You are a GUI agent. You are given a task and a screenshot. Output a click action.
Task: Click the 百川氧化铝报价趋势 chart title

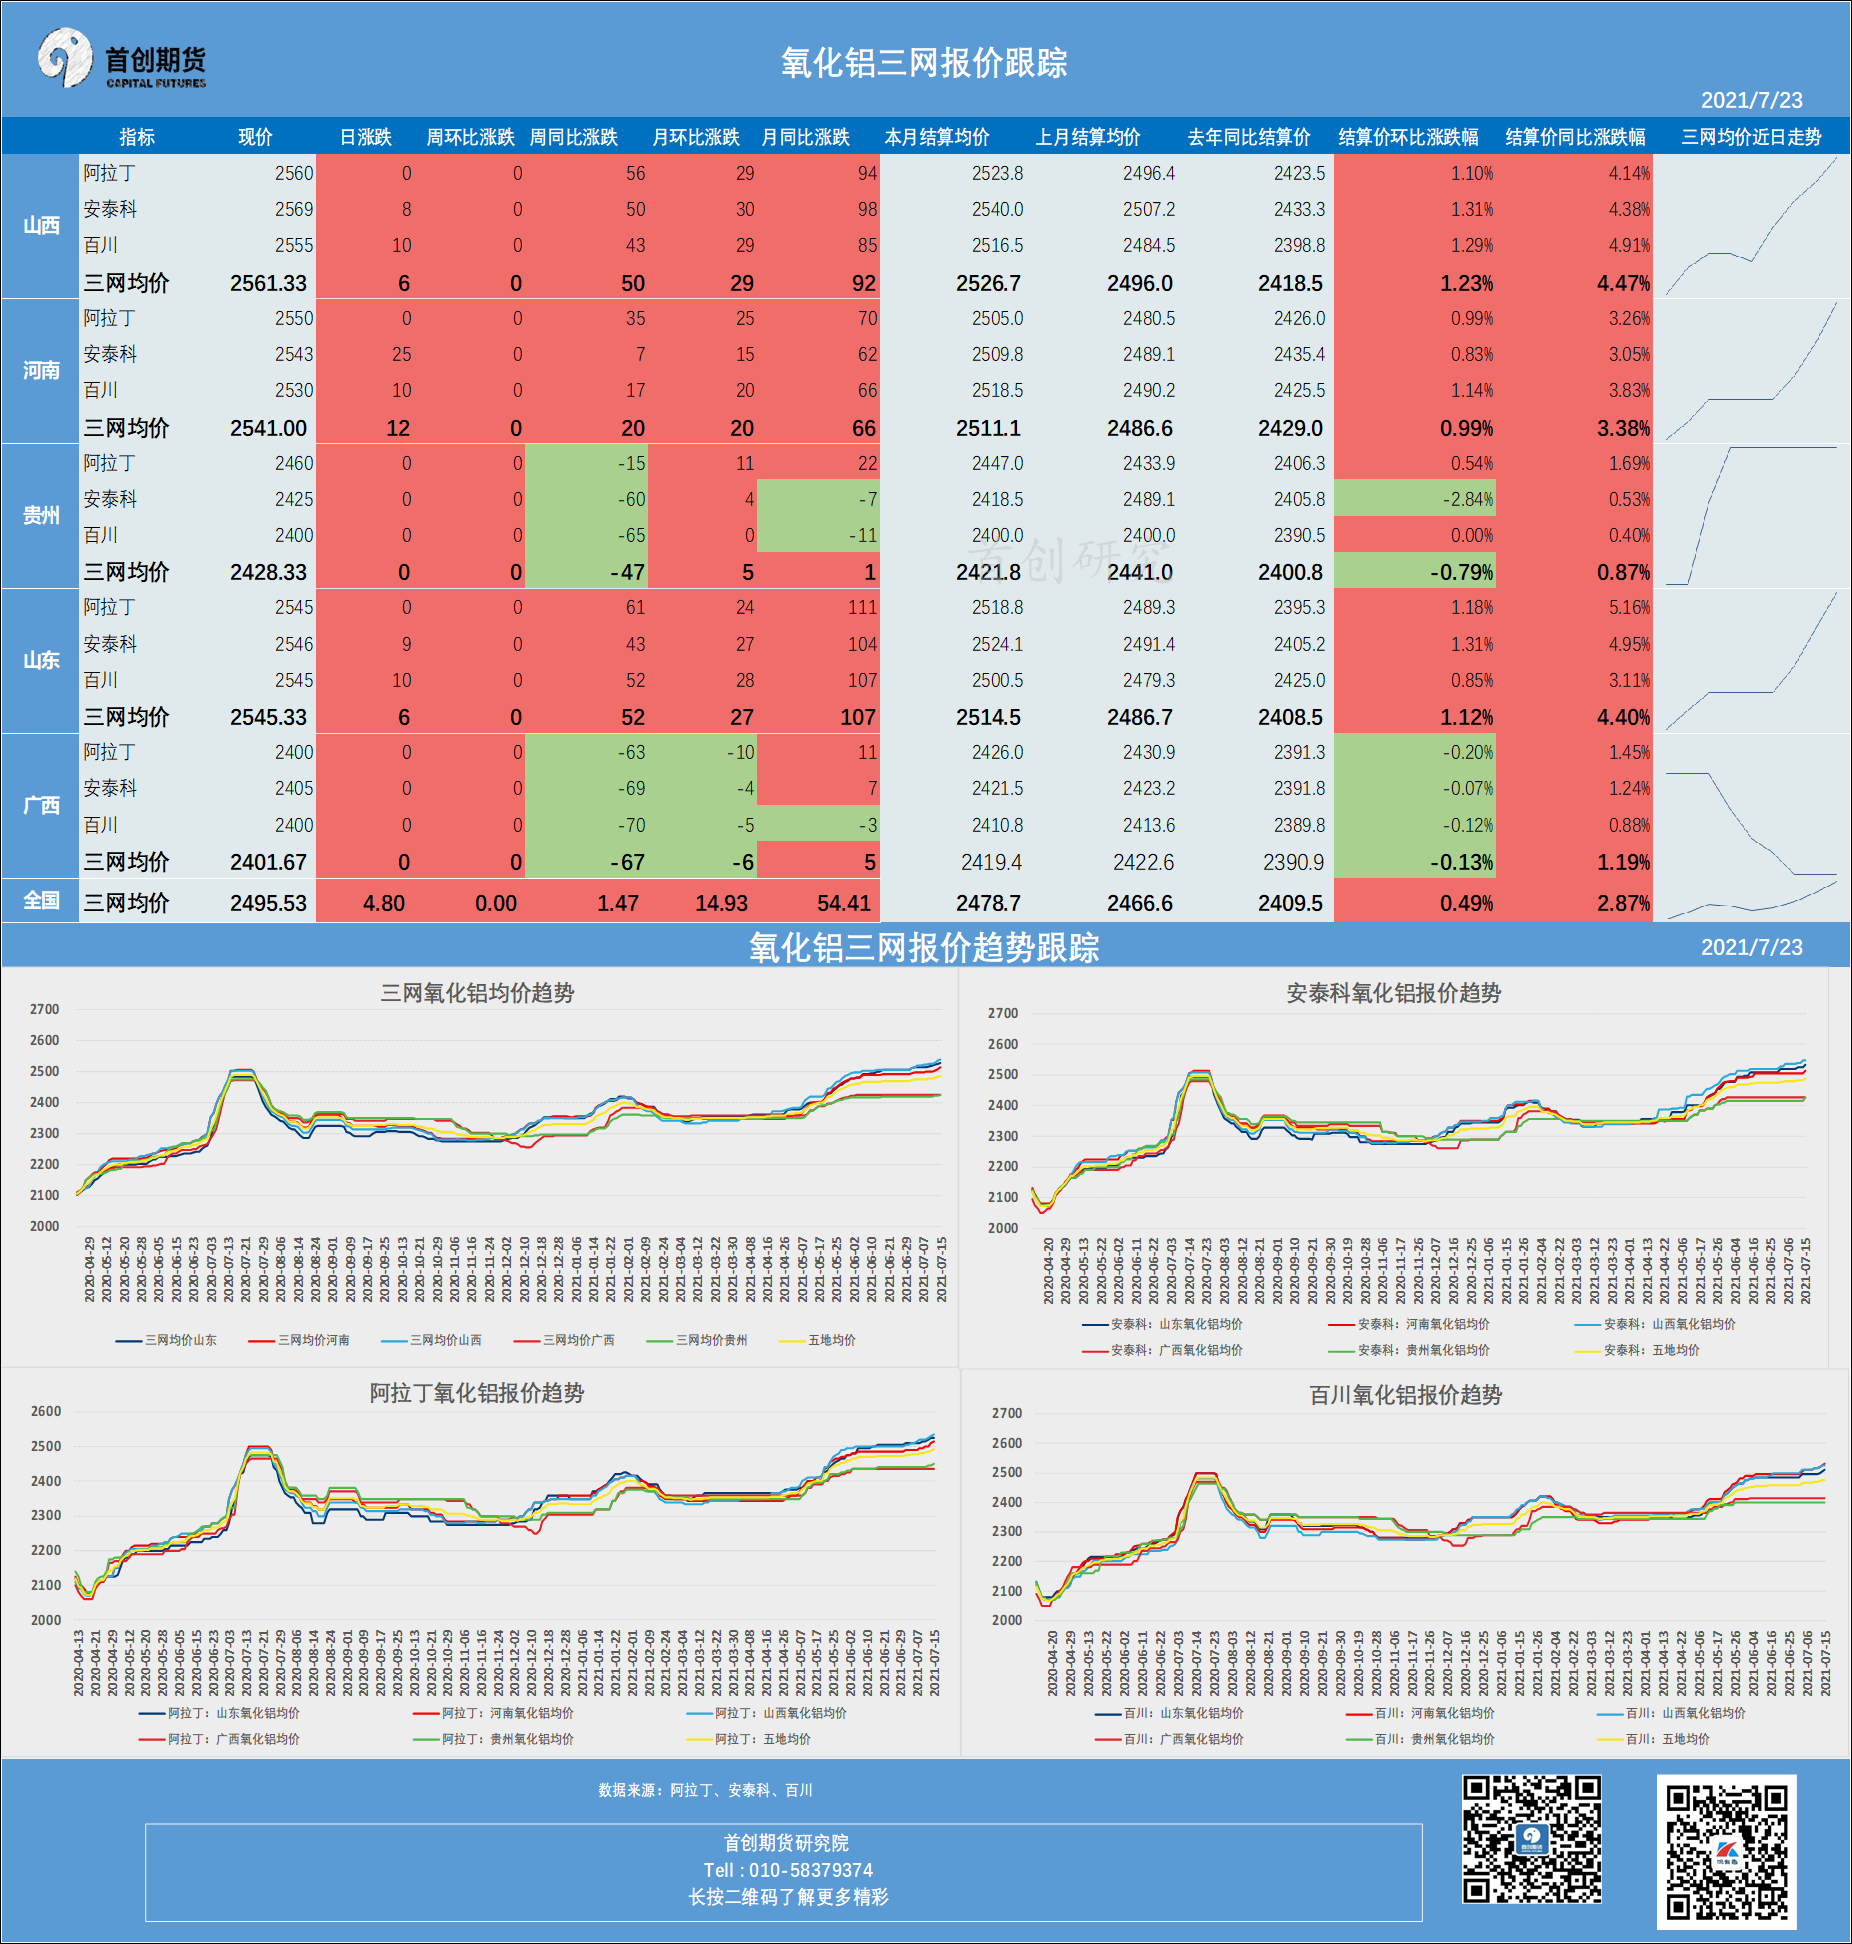click(x=1405, y=1395)
